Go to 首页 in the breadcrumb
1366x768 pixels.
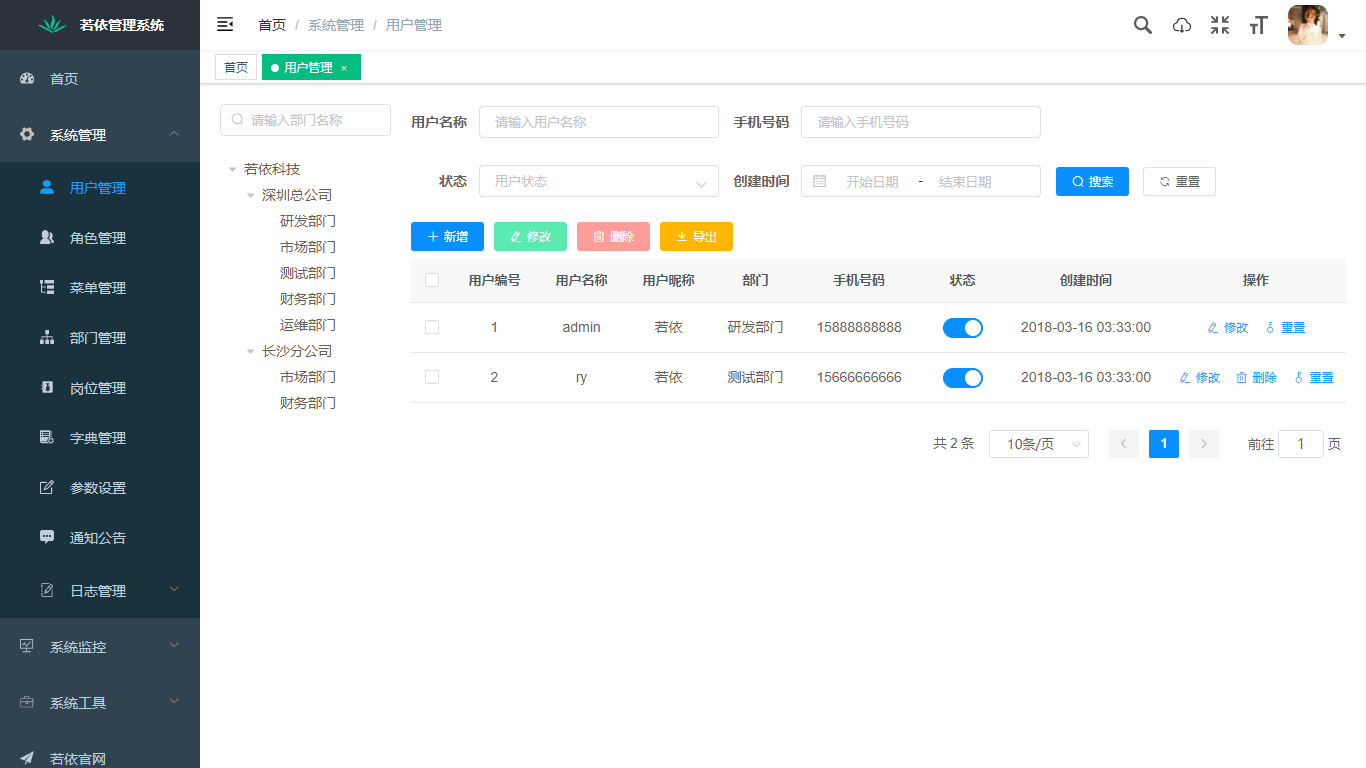(x=272, y=25)
